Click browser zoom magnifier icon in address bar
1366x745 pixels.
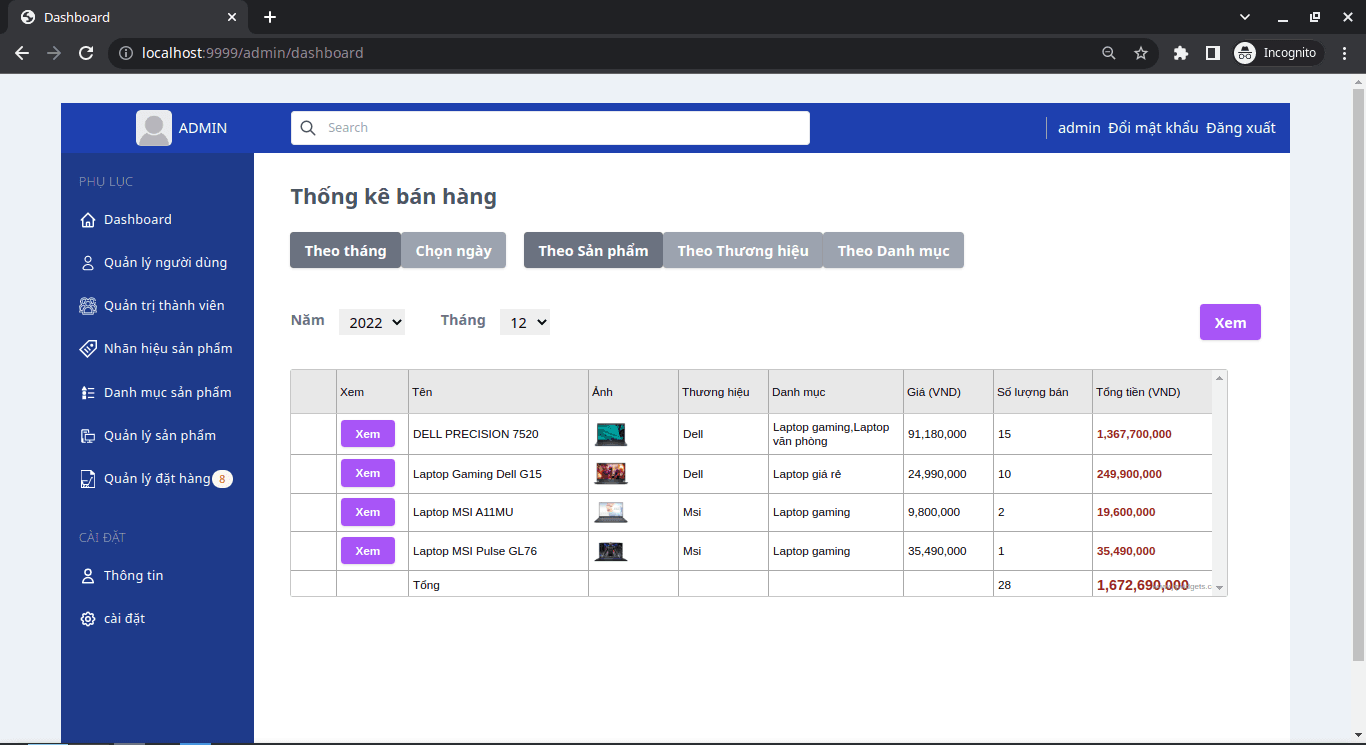pyautogui.click(x=1108, y=53)
